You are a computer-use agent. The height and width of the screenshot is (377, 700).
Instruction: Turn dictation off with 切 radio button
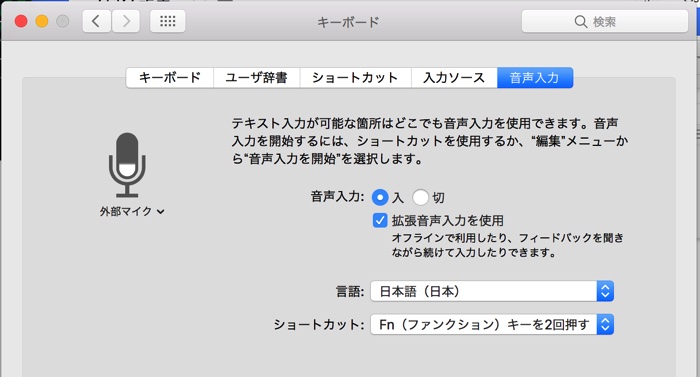tap(420, 197)
